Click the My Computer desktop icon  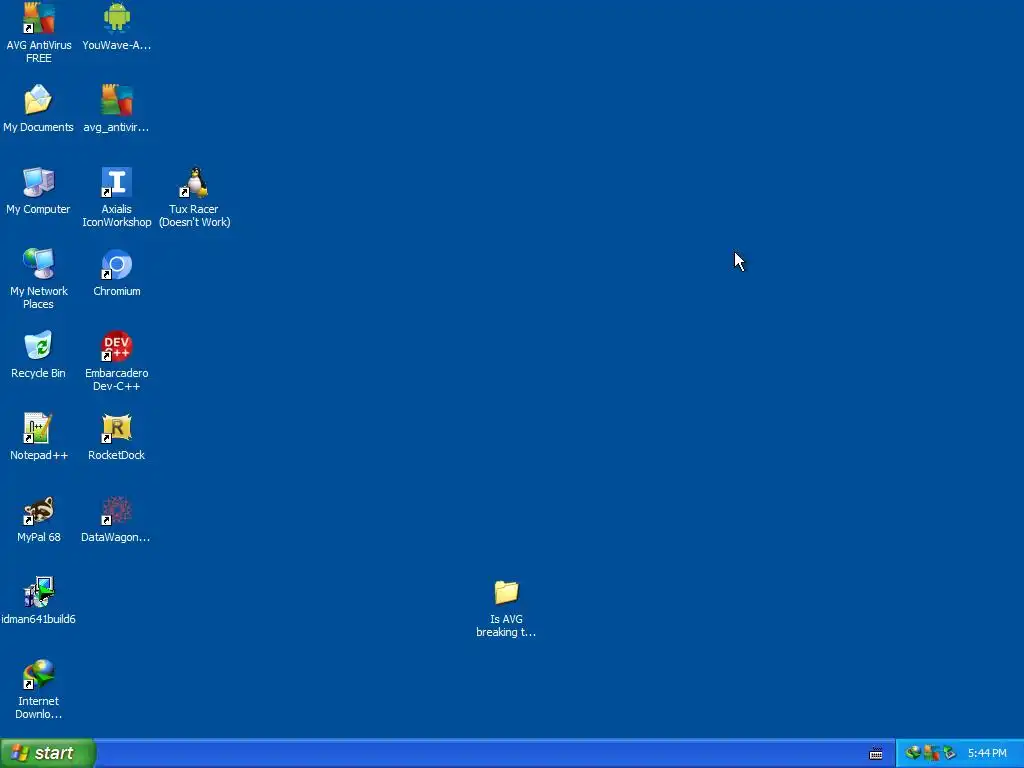pyautogui.click(x=39, y=182)
